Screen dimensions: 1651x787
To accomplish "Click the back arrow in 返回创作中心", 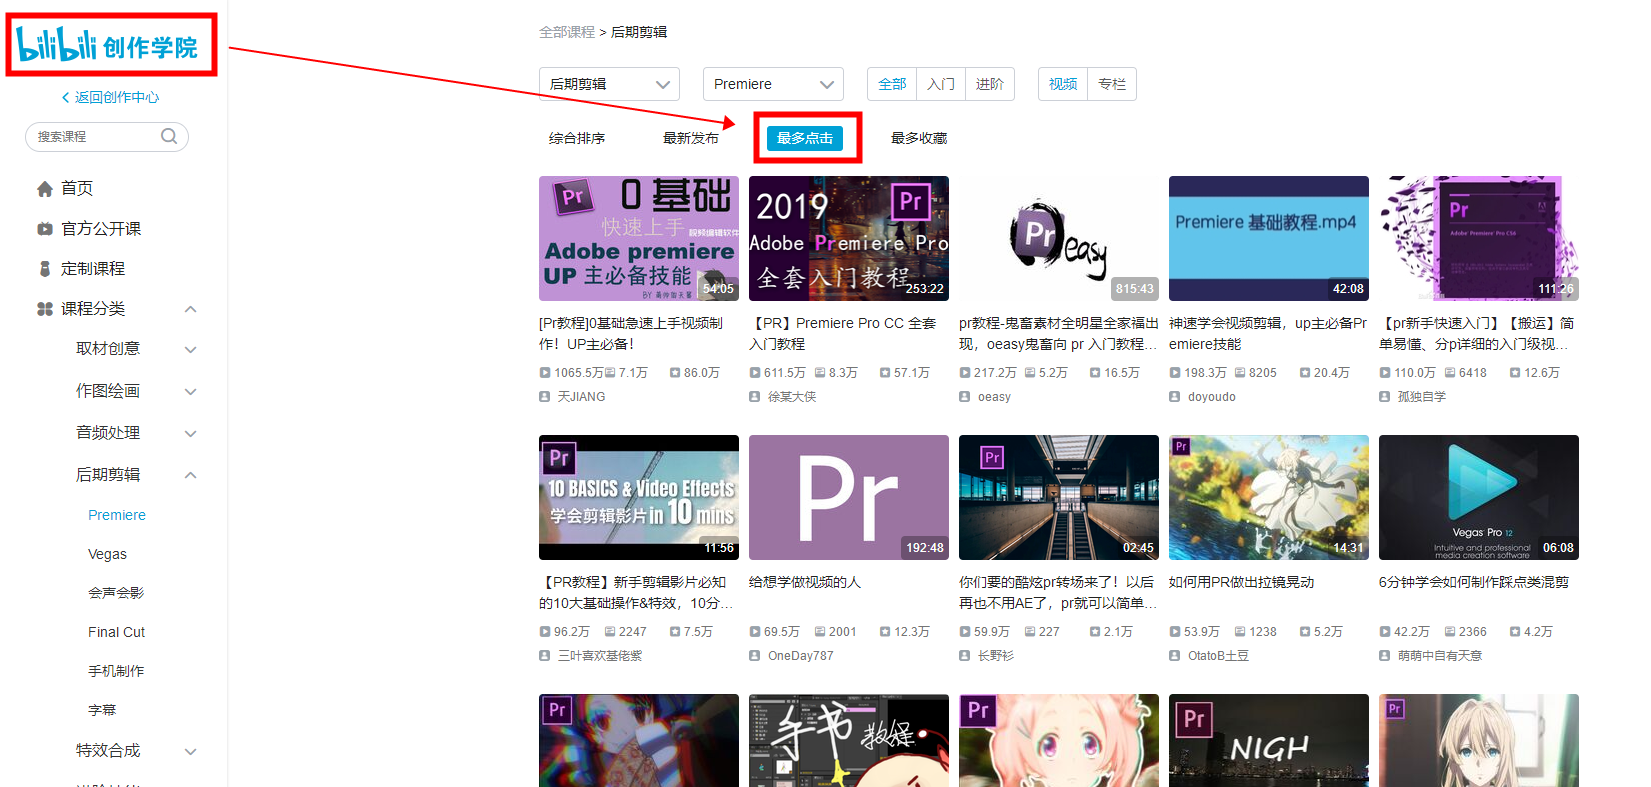I will 66,97.
